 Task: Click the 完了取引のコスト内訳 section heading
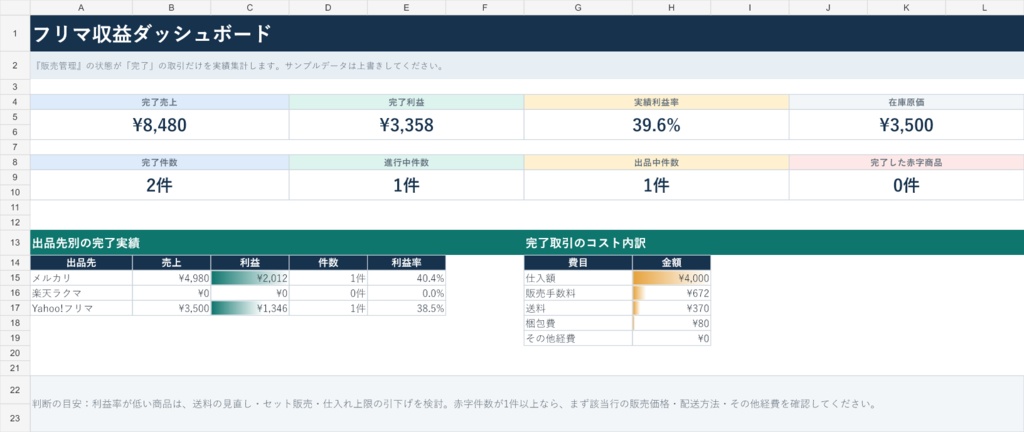coord(585,243)
